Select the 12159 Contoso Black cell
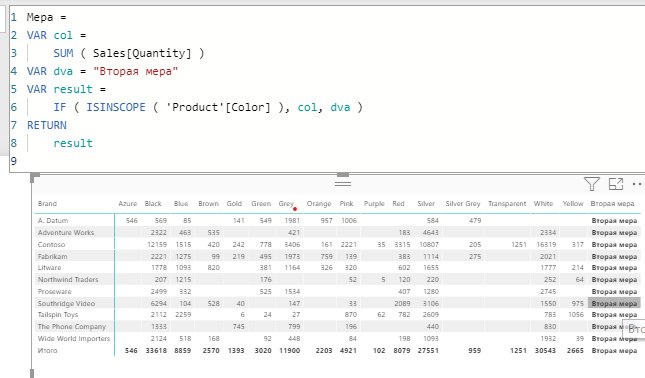 157,244
